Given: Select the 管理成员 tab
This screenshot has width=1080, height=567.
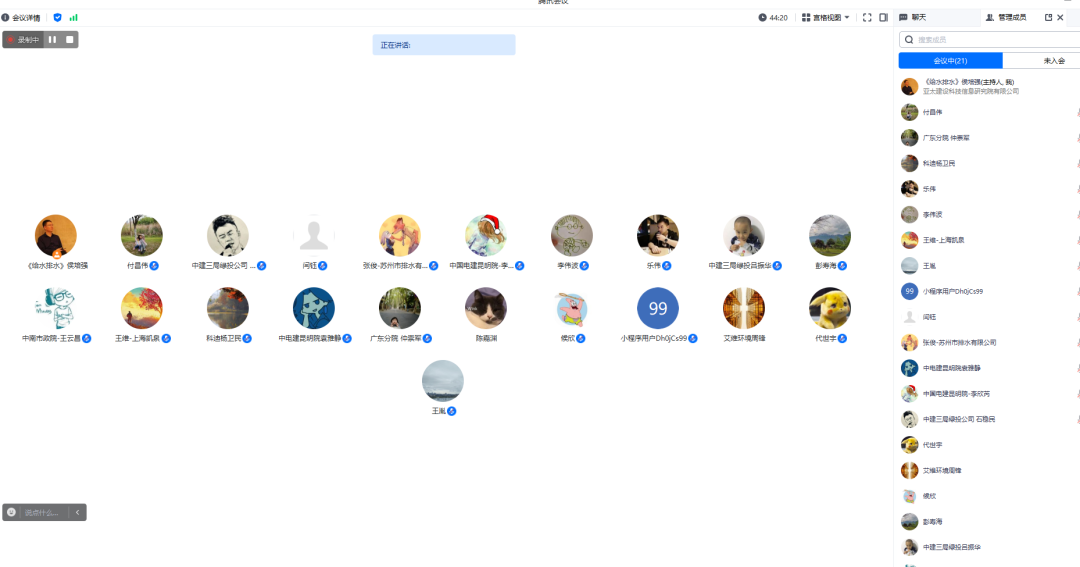Looking at the screenshot, I should pyautogui.click(x=1005, y=17).
